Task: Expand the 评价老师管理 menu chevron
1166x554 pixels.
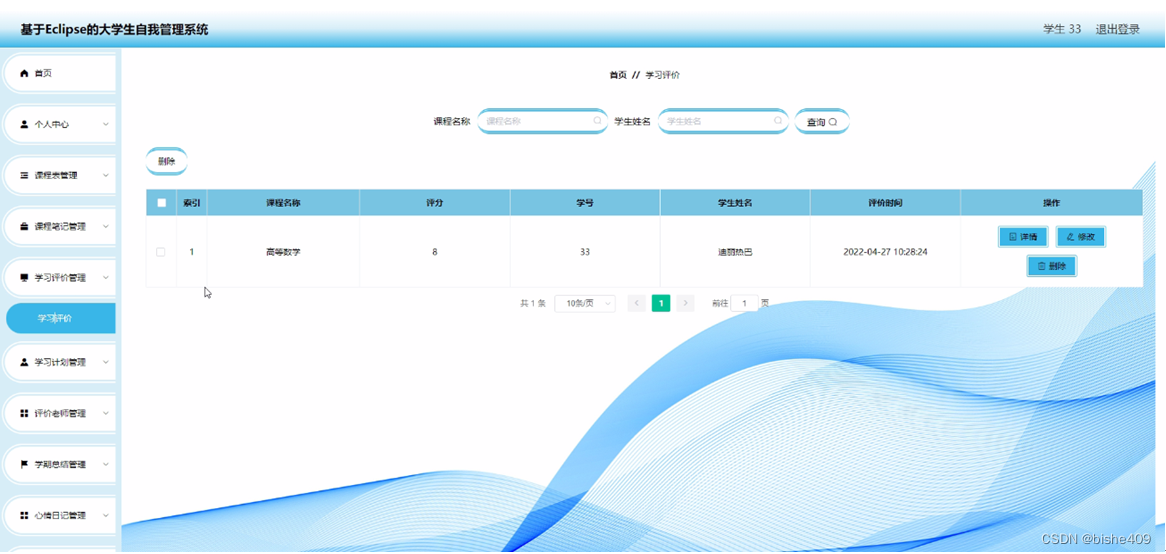Action: click(106, 413)
